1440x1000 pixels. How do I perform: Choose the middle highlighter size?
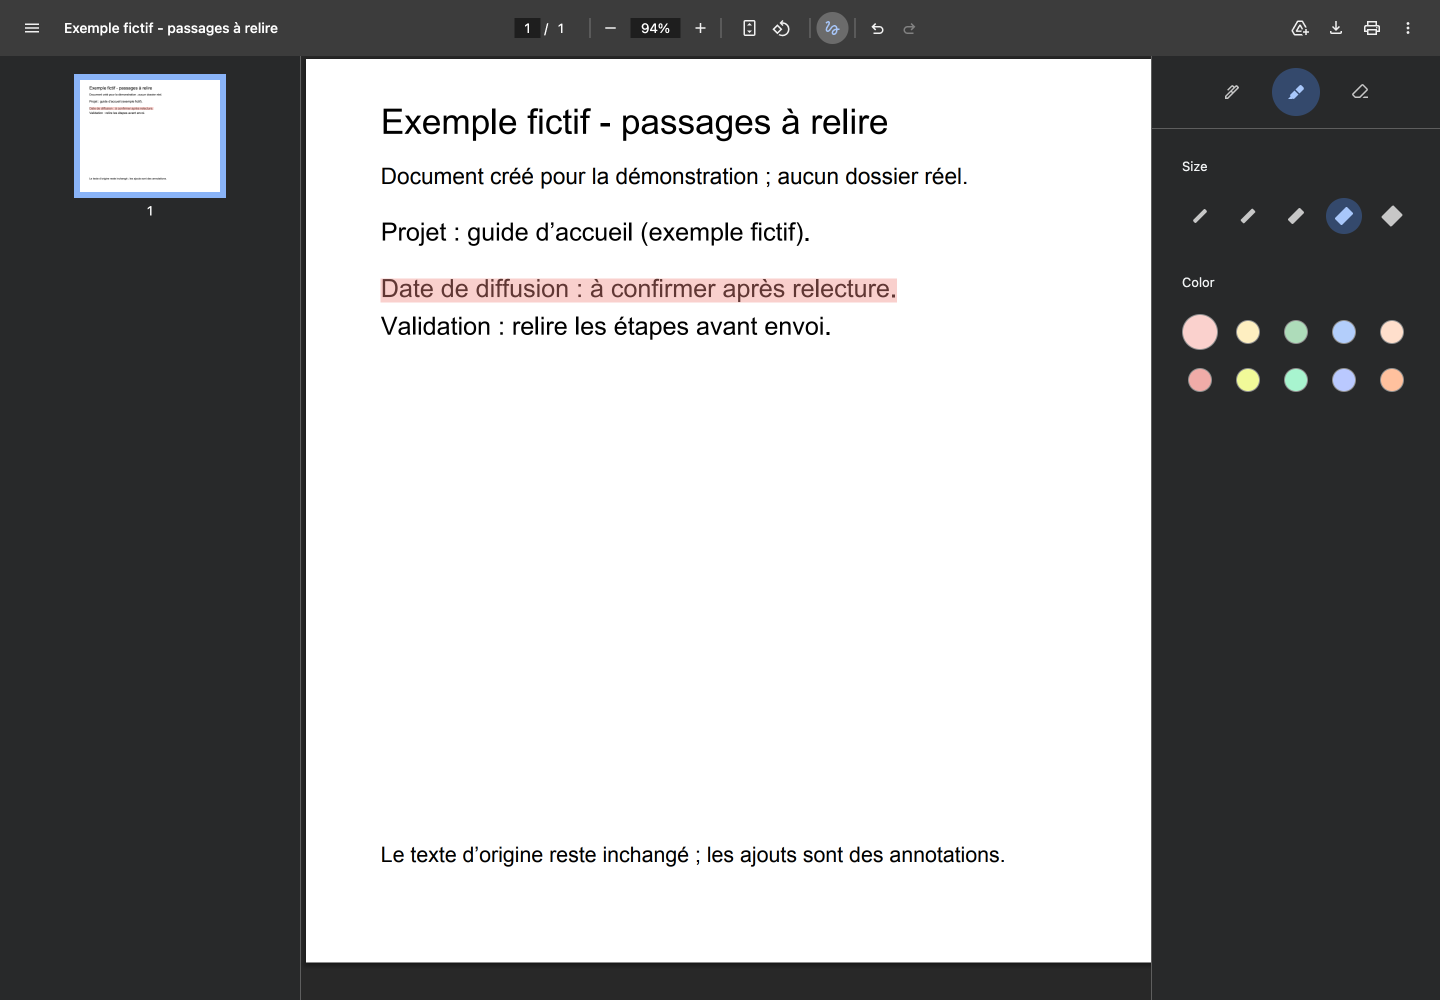[1296, 216]
